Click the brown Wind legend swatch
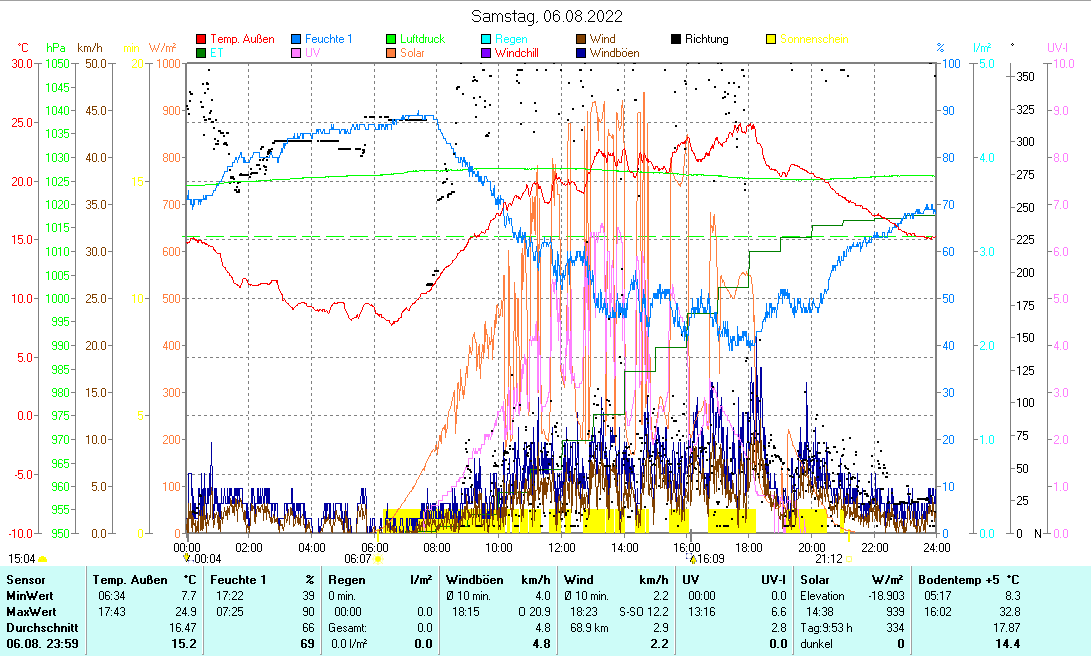Viewport: 1091px width, 656px height. tap(581, 39)
